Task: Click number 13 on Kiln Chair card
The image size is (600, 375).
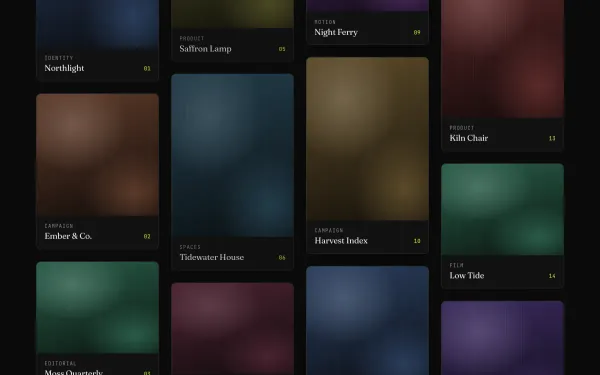Action: (552, 139)
